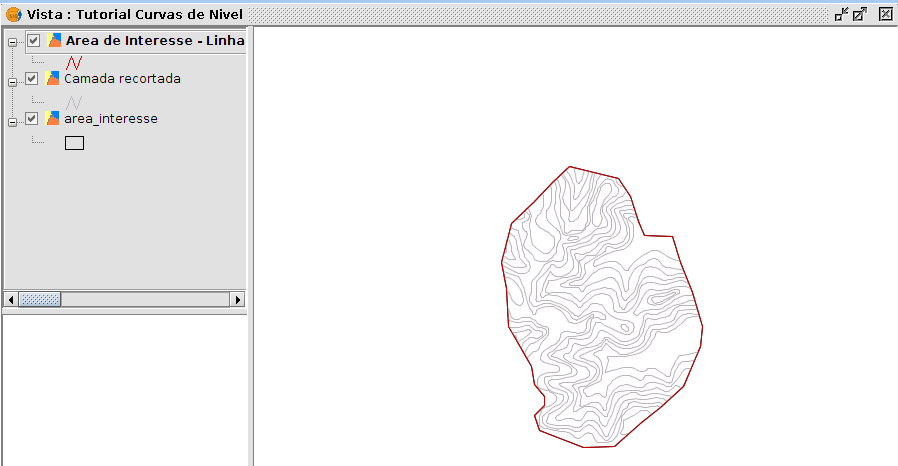Restore the view window using the iconify button

coord(841,14)
